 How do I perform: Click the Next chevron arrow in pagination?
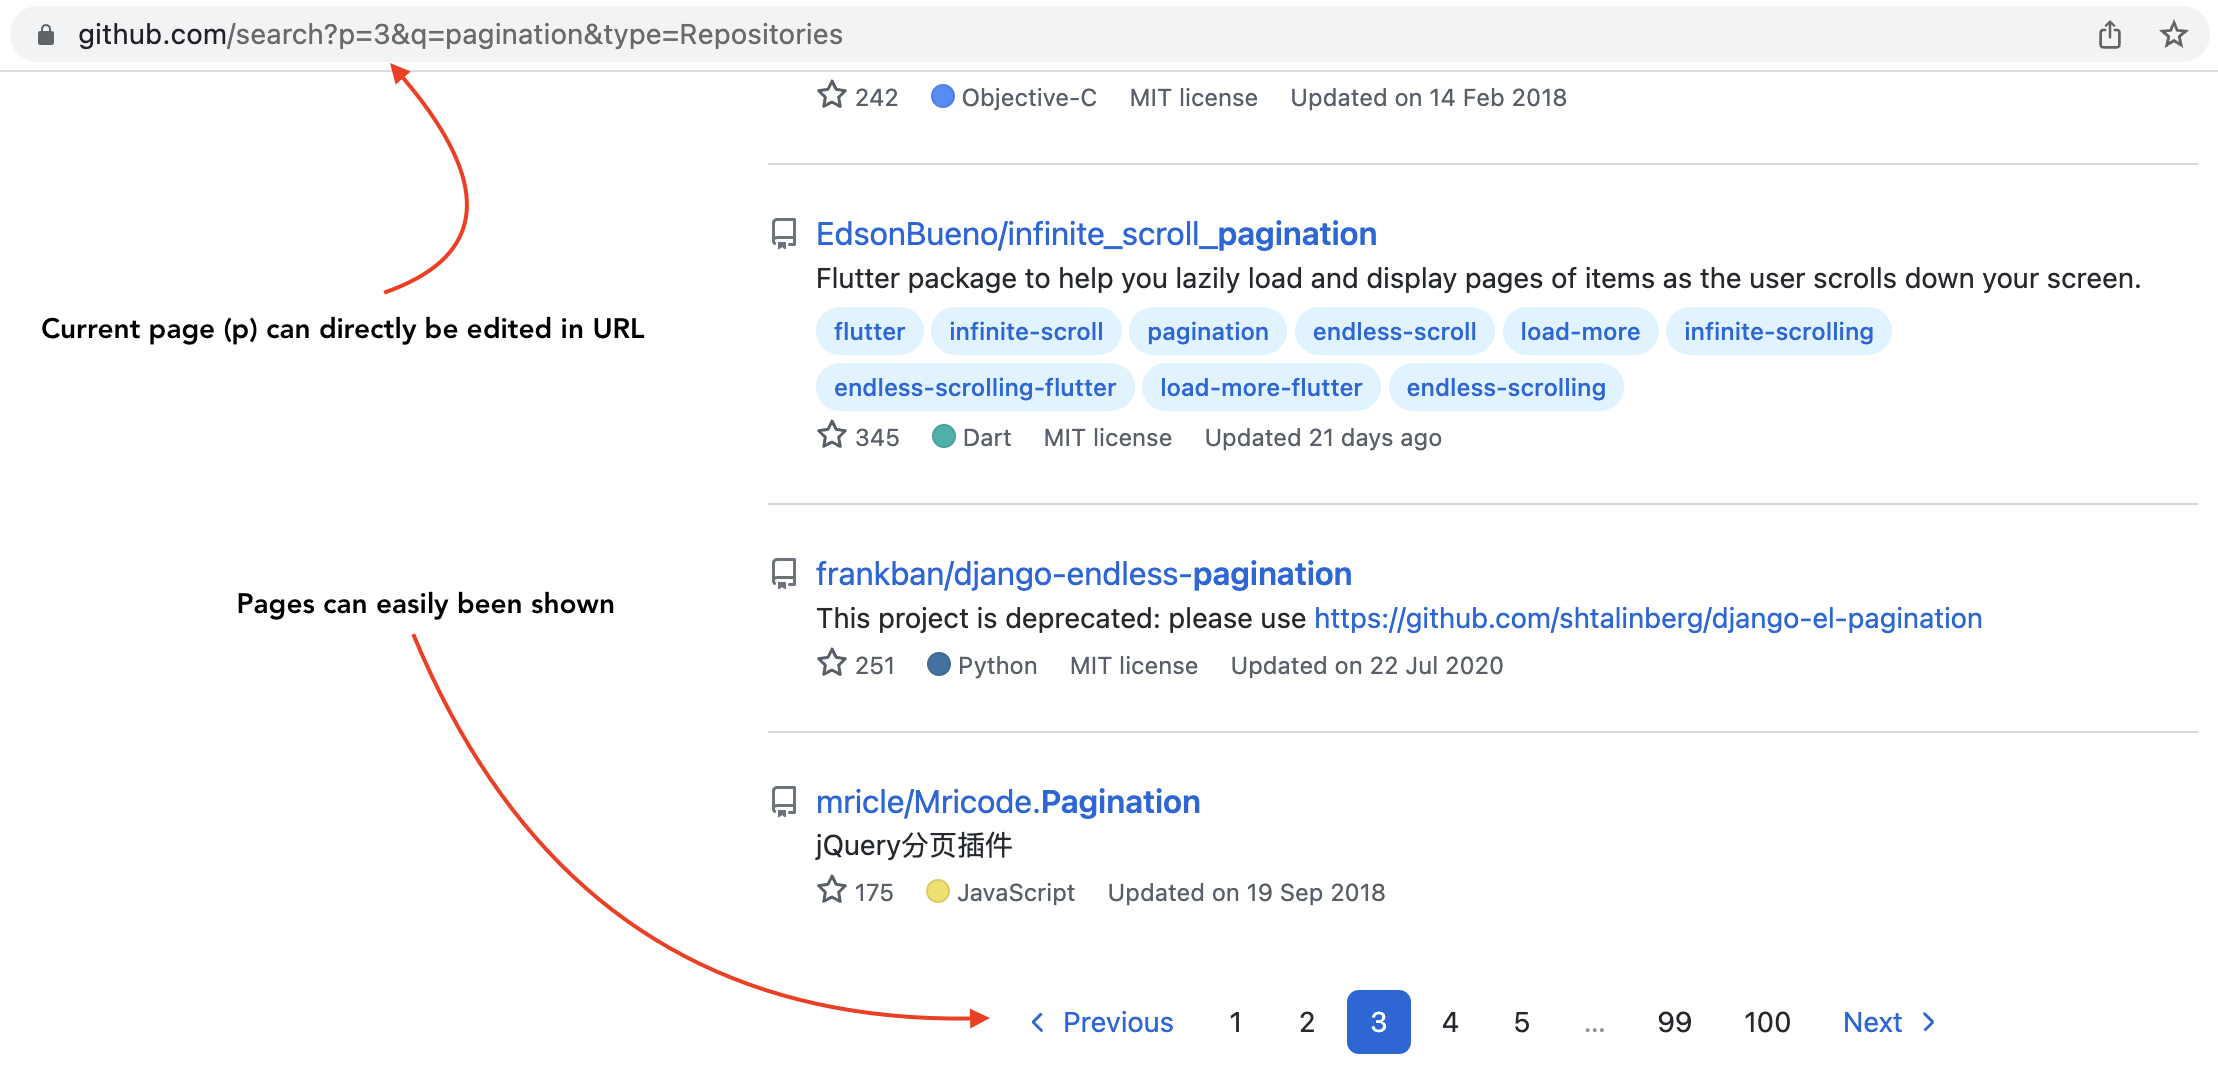point(1929,1022)
